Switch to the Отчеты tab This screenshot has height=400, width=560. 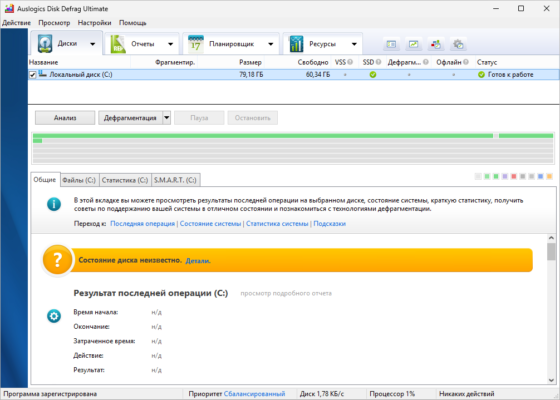[x=142, y=44]
